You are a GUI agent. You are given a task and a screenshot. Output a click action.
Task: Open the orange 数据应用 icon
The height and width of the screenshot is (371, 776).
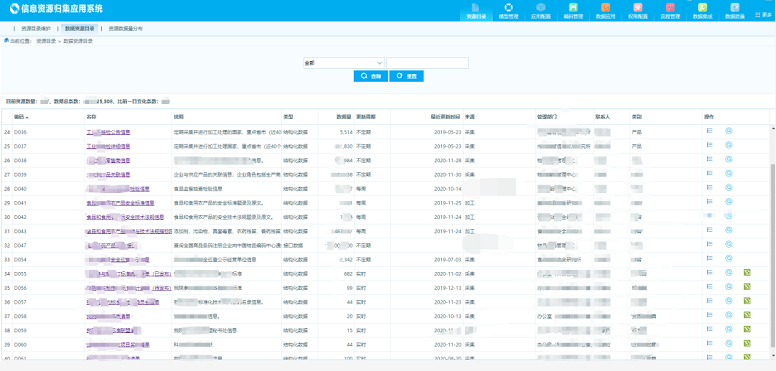(x=605, y=7)
